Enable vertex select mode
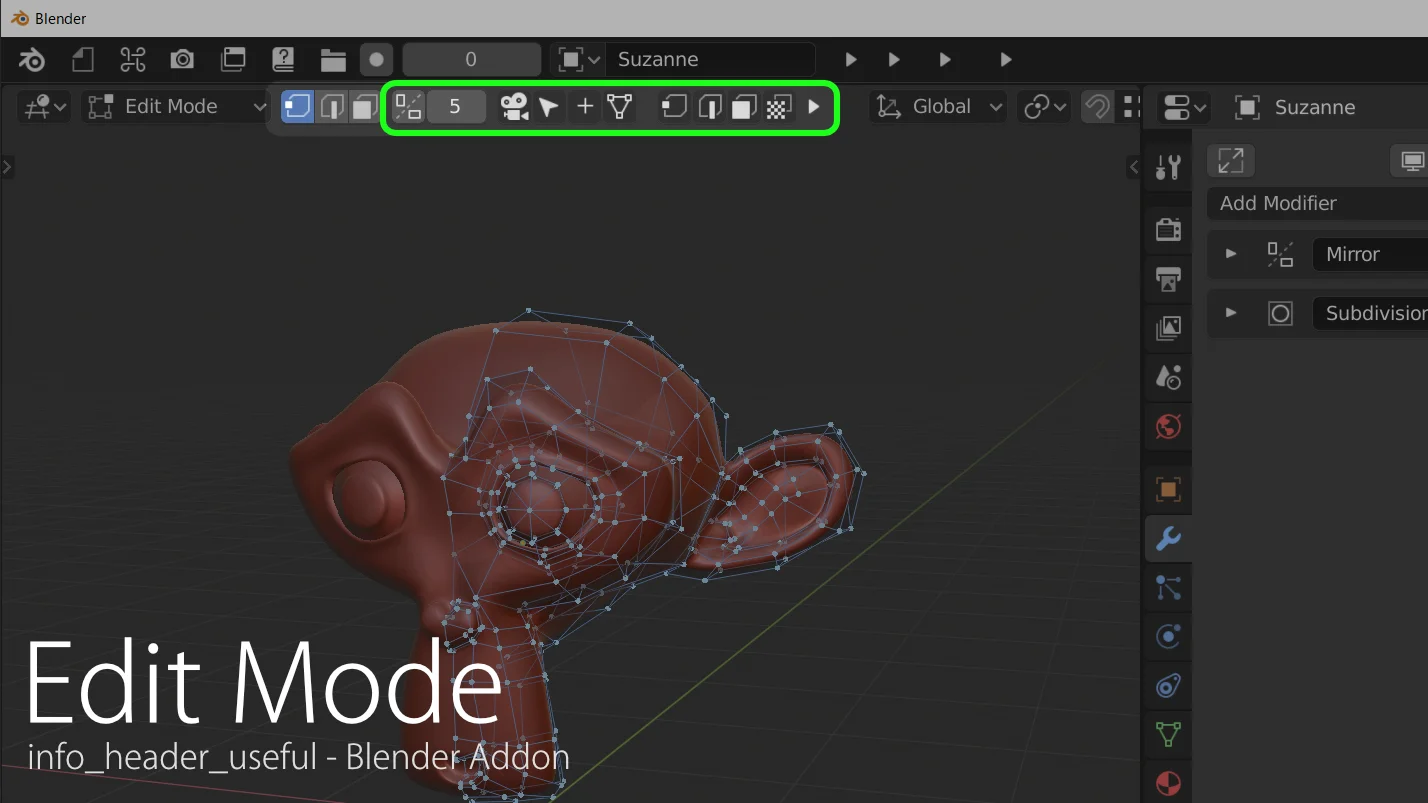1428x803 pixels. click(x=297, y=106)
